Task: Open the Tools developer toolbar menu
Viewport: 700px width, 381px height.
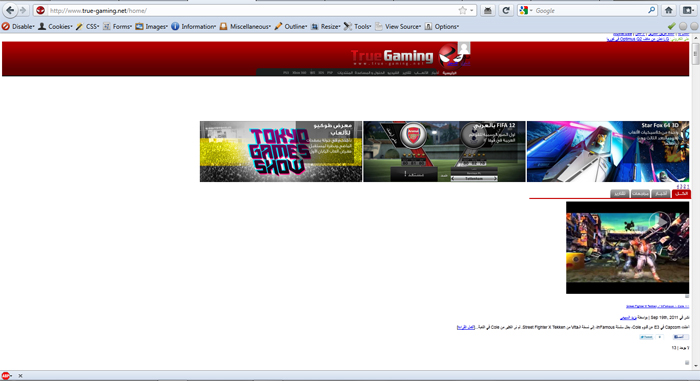Action: (357, 27)
